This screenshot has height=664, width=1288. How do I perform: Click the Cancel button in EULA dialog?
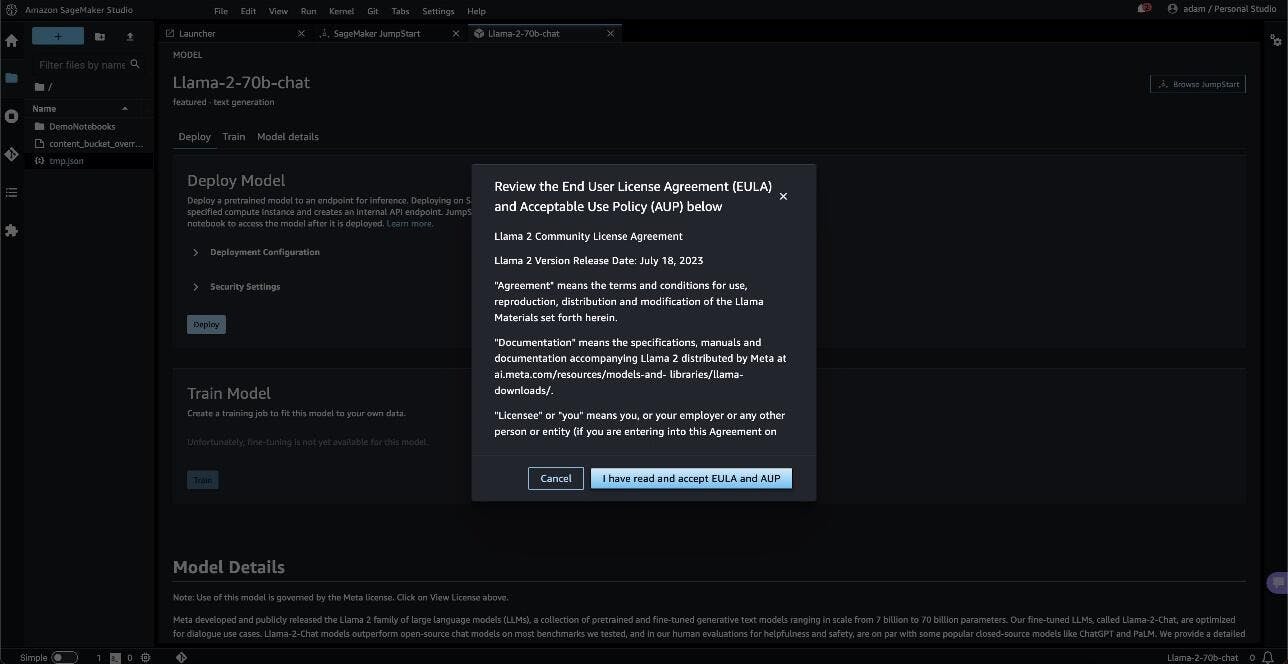click(556, 478)
